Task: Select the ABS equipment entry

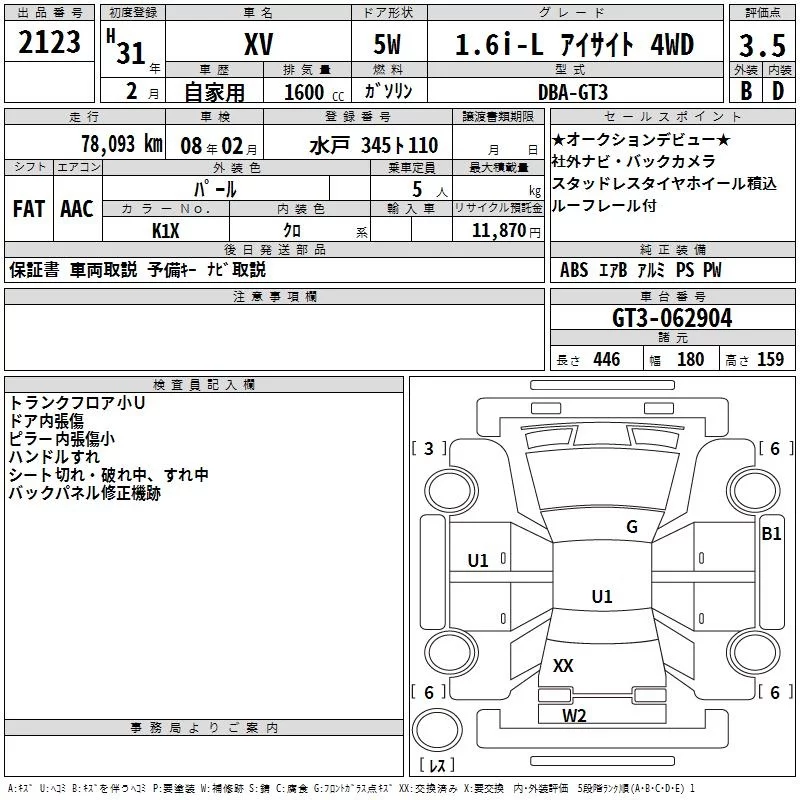Action: point(574,270)
